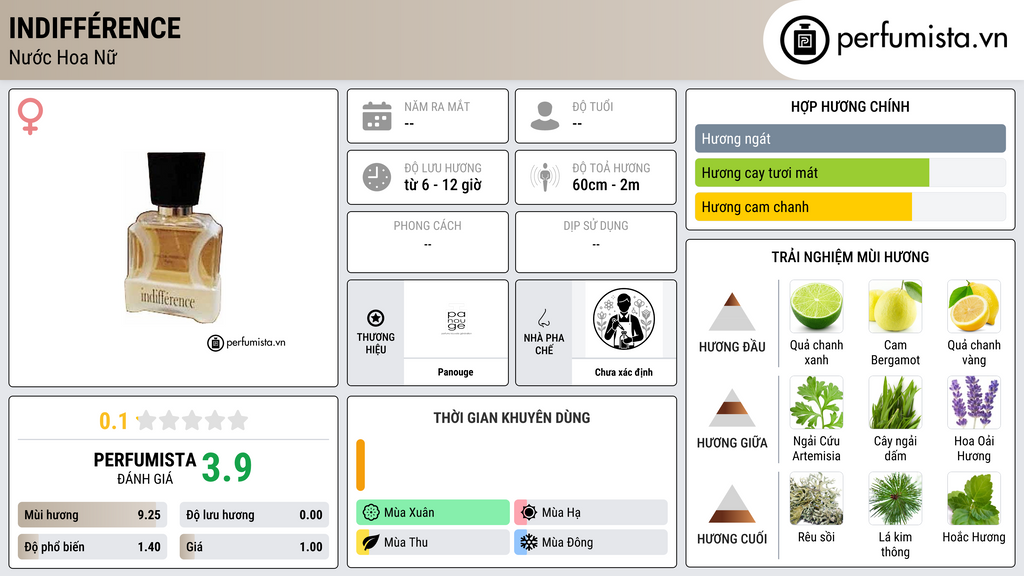Screen dimensions: 1024x576
Task: Click the Indifférence perfume bottle image
Action: pyautogui.click(x=173, y=238)
